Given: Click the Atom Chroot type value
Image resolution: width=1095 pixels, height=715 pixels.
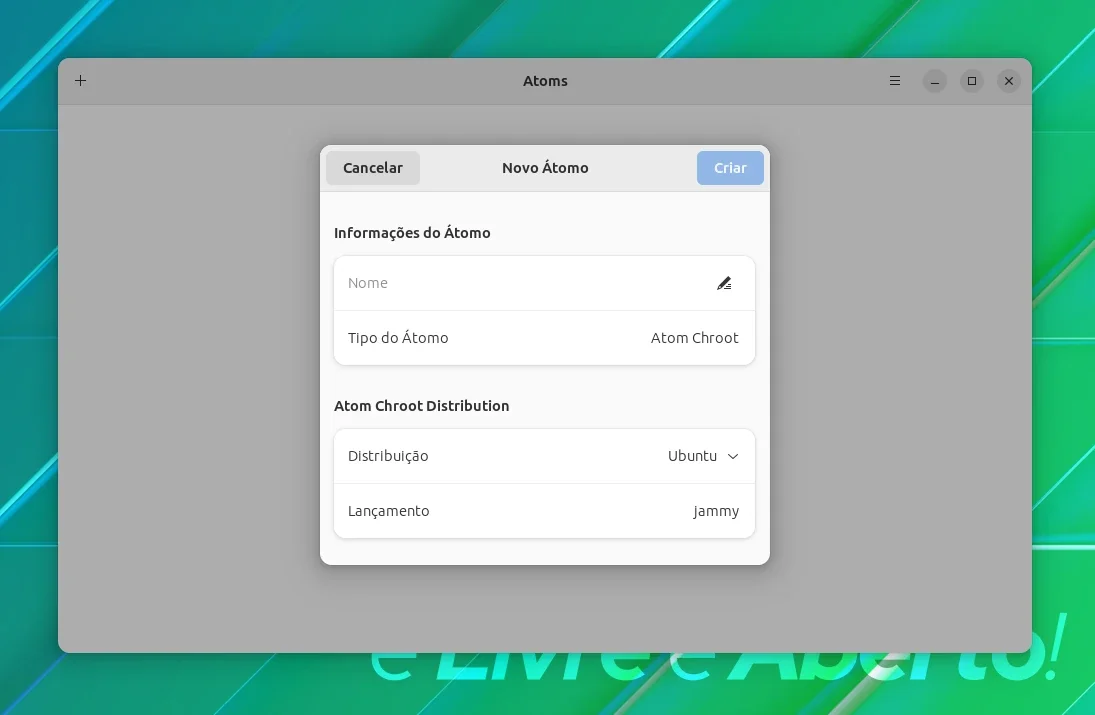Looking at the screenshot, I should (694, 338).
